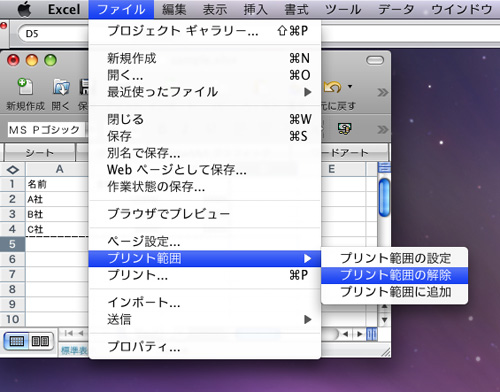Select 閉じる menu item
This screenshot has height=392, width=500.
[x=205, y=119]
